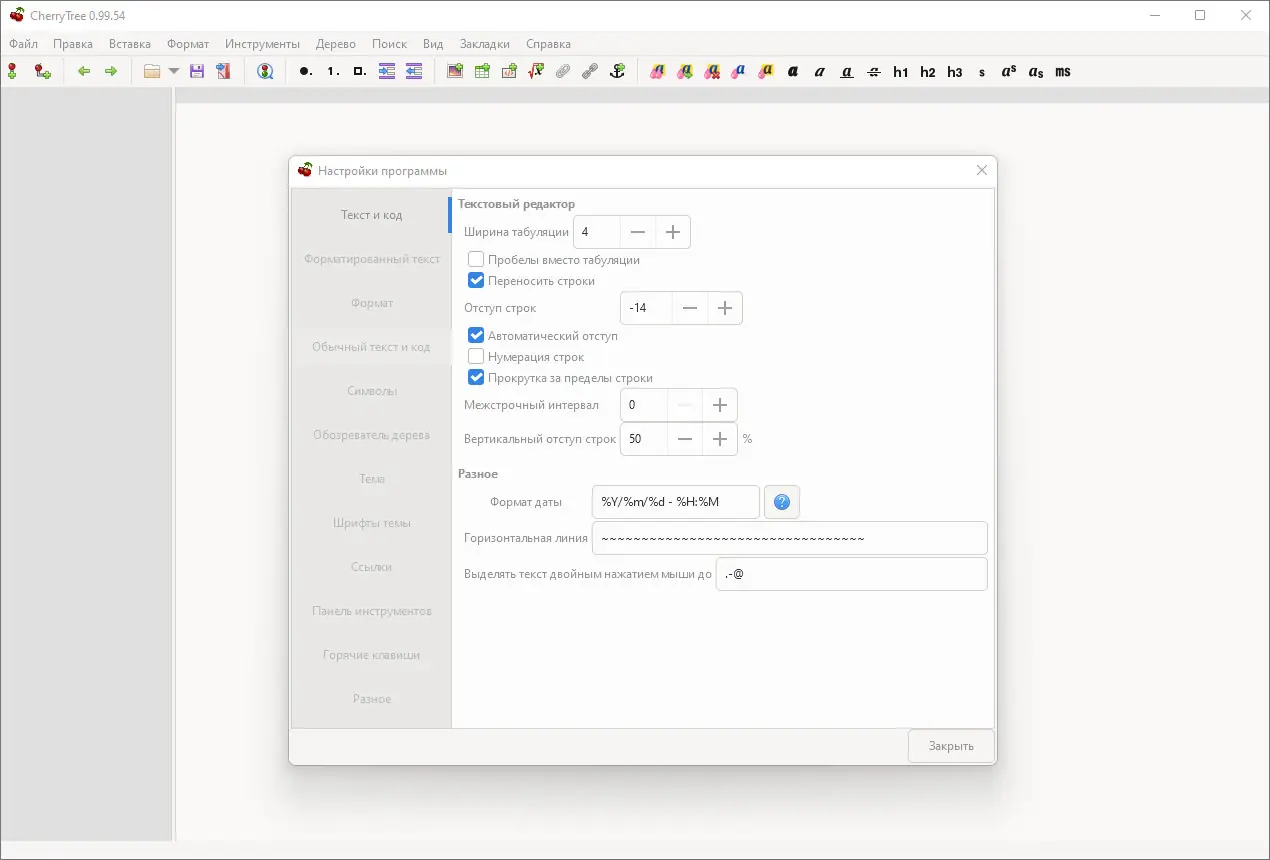Go forward with green right arrow
The height and width of the screenshot is (860, 1270).
click(x=111, y=71)
